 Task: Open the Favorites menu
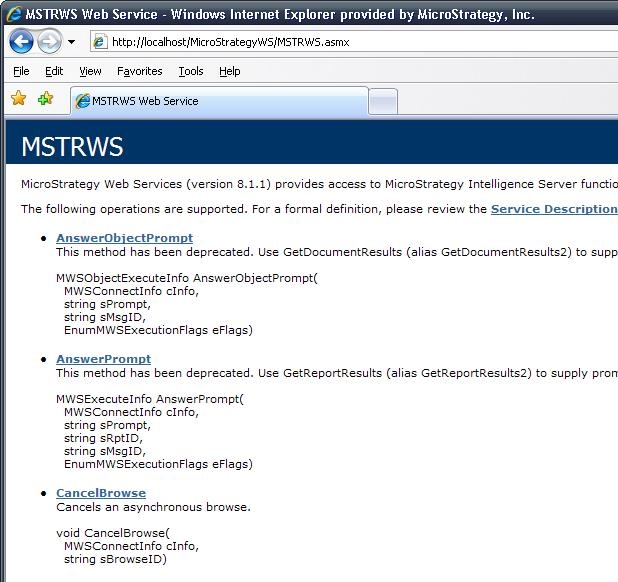140,71
